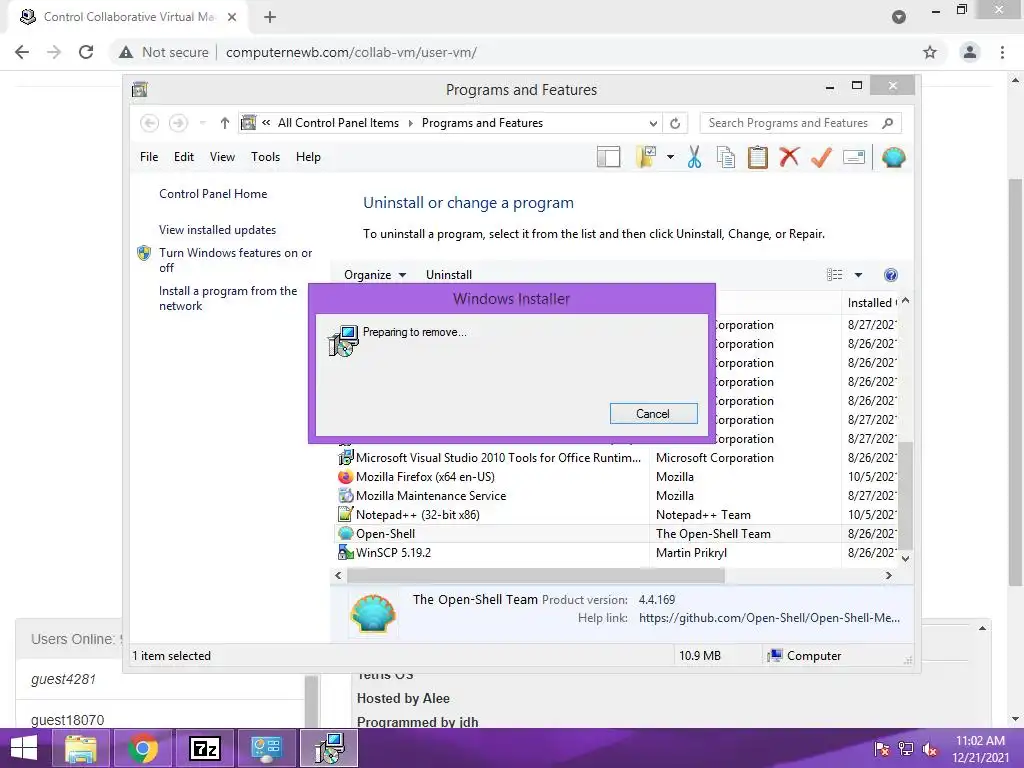Click Turn Windows features on or off
Image resolution: width=1024 pixels, height=768 pixels.
(x=235, y=260)
